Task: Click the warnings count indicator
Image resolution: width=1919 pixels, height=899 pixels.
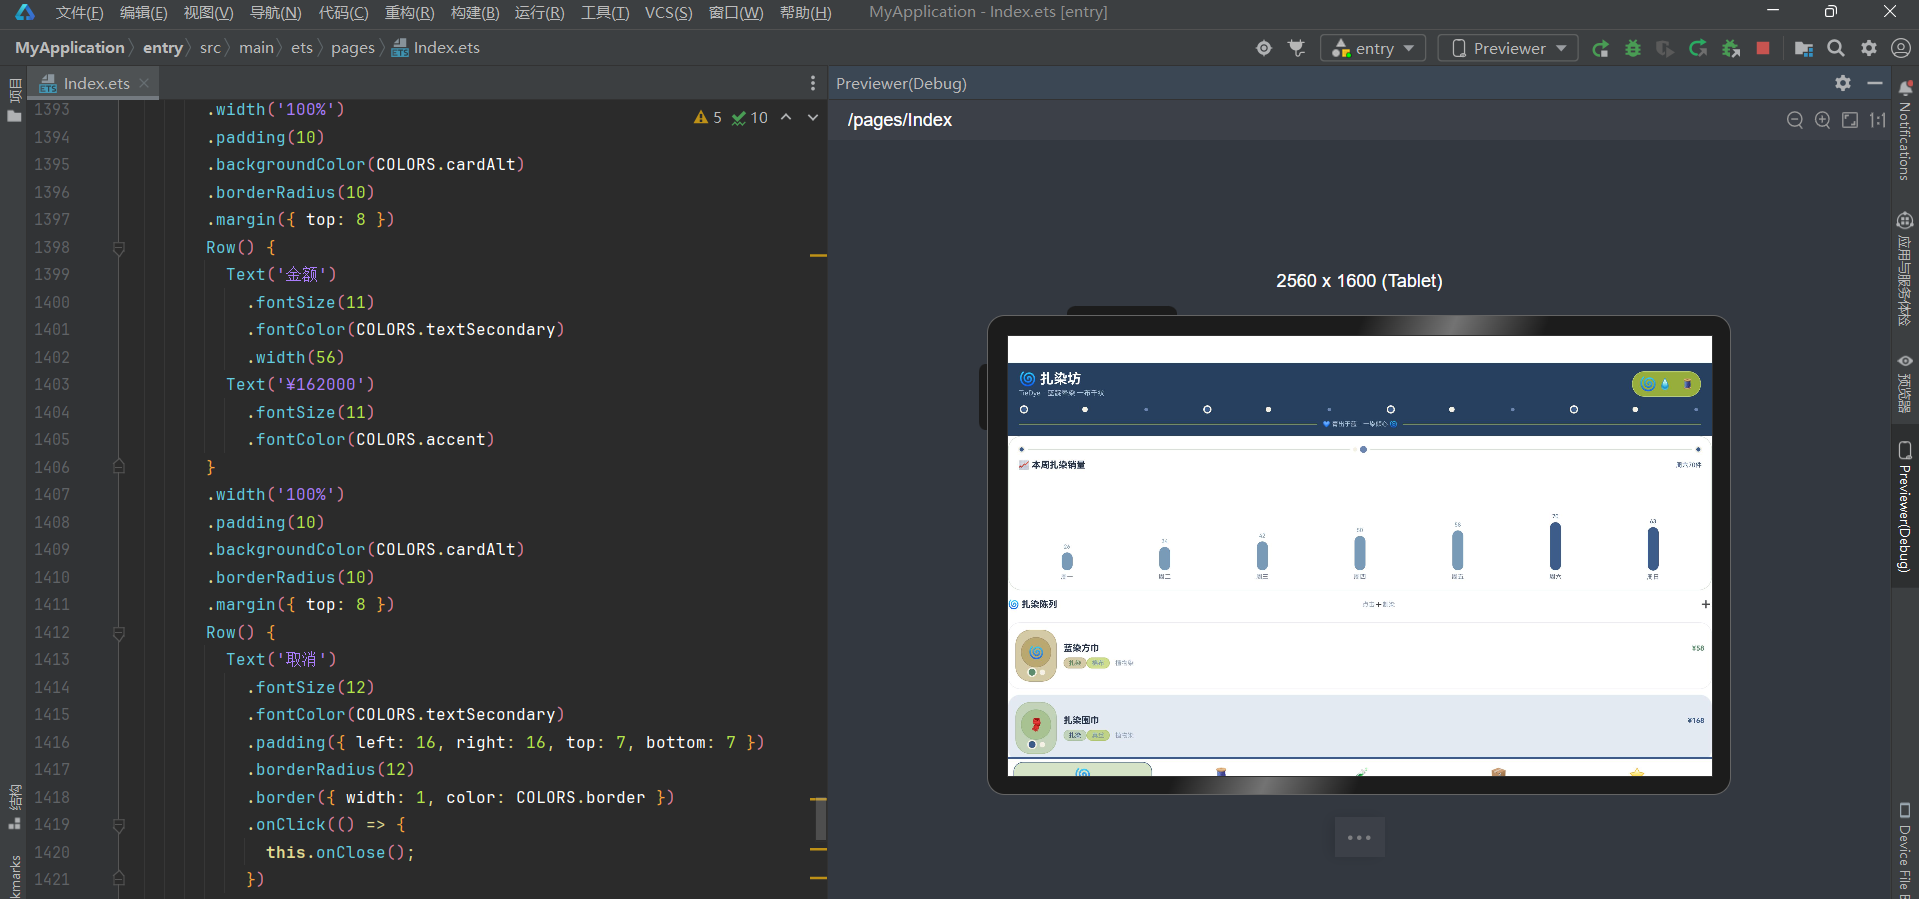Action: point(708,118)
